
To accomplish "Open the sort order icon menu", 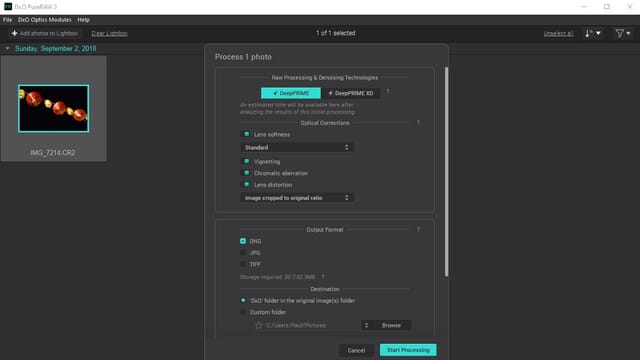I will (593, 33).
